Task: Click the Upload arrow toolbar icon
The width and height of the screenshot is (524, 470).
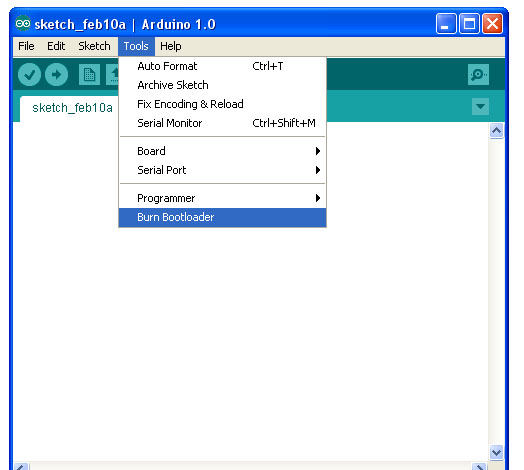Action: tap(56, 74)
